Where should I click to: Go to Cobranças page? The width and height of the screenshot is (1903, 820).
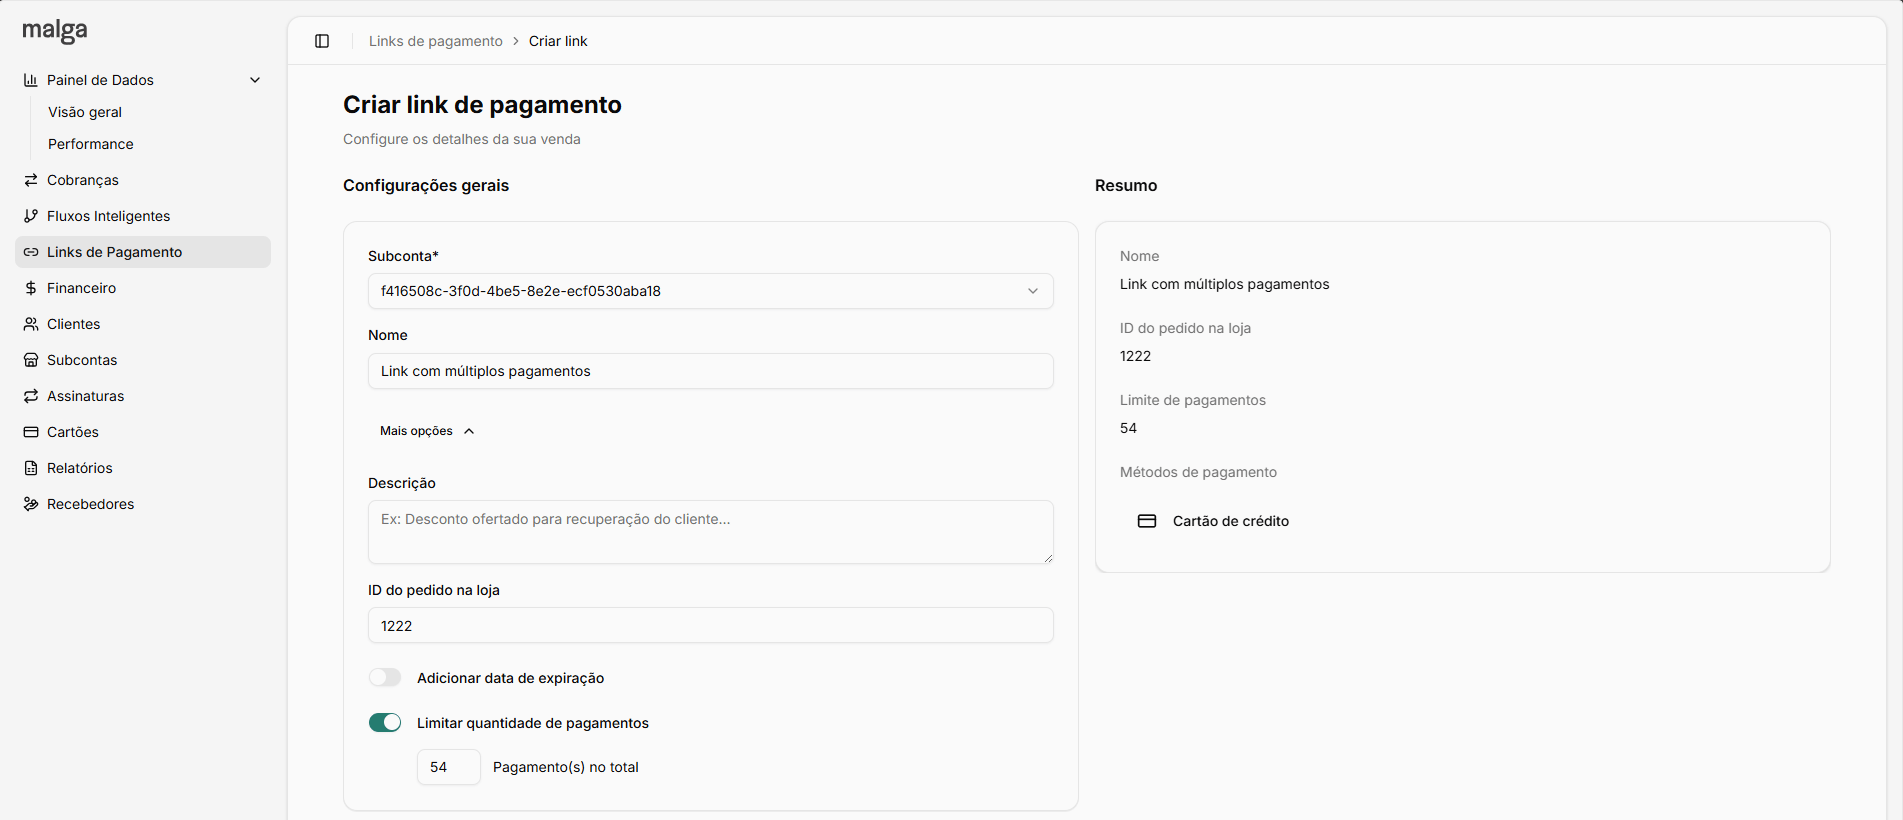coord(143,180)
